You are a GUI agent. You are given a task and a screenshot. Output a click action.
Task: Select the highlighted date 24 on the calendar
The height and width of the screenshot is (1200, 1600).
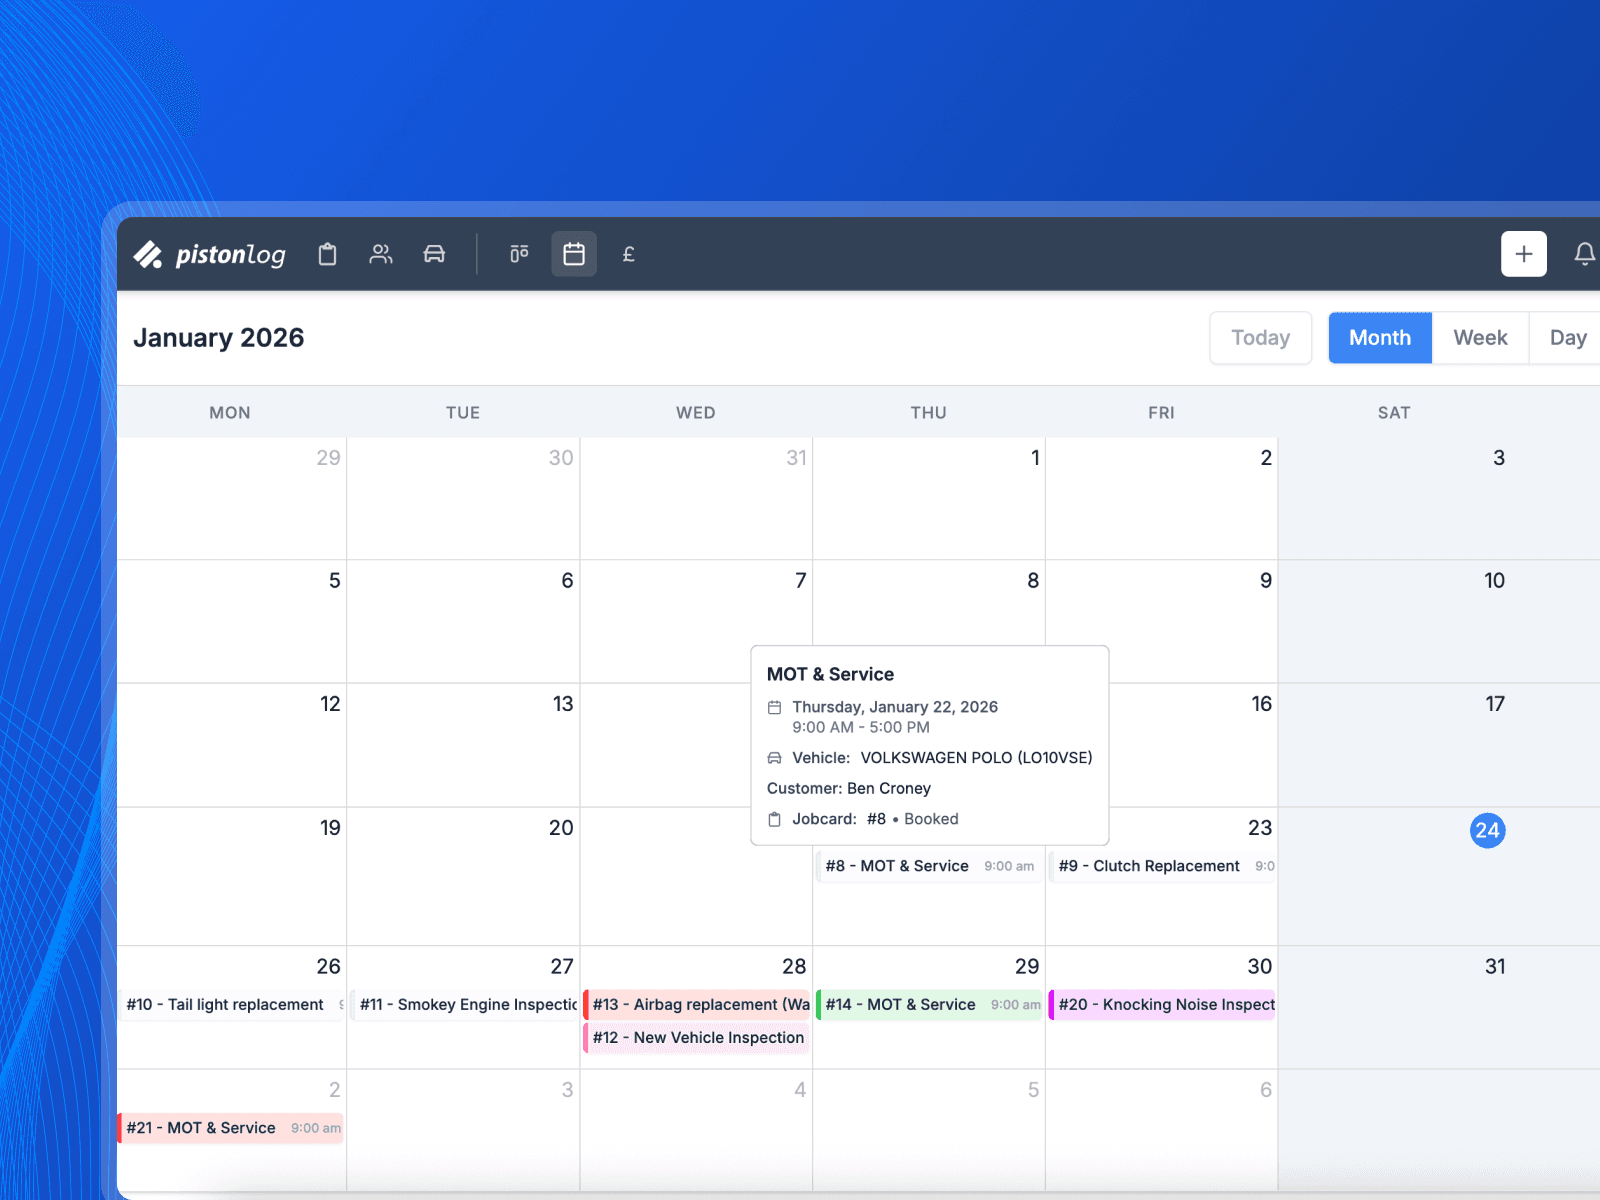point(1488,830)
